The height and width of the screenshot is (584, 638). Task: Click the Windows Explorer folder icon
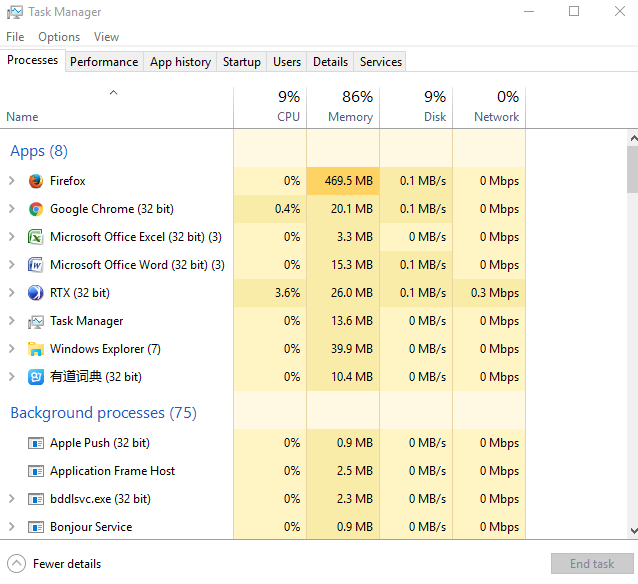[x=36, y=349]
